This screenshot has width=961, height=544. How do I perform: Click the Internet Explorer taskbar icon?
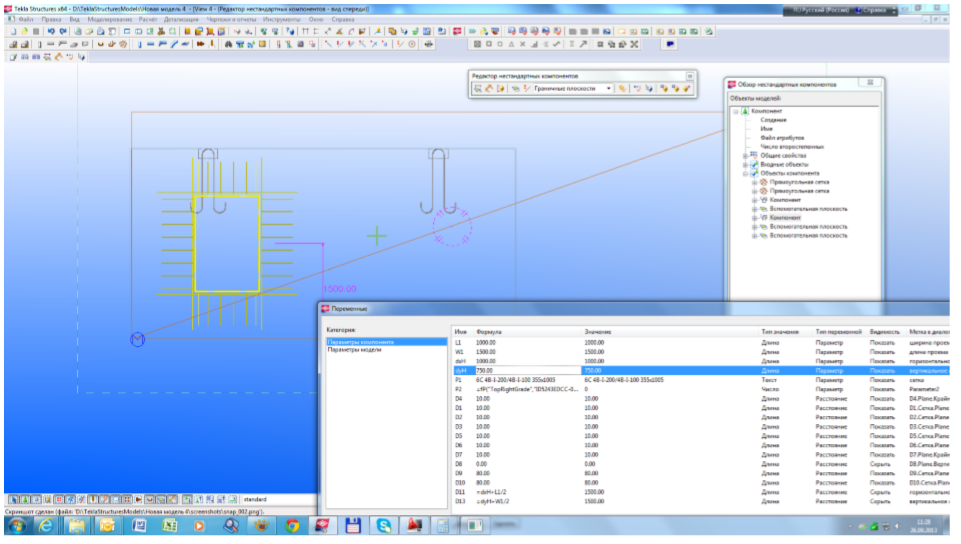(x=46, y=525)
